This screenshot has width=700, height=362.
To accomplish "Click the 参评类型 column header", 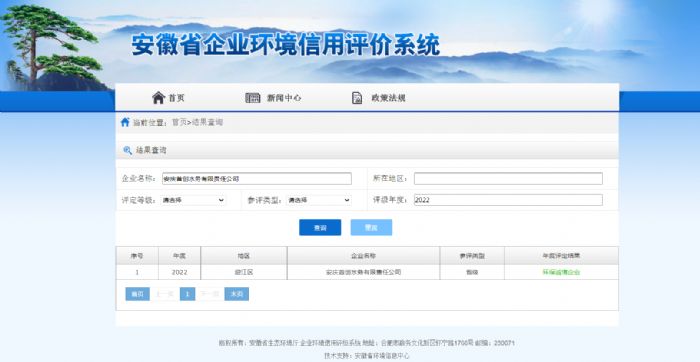I will (472, 256).
